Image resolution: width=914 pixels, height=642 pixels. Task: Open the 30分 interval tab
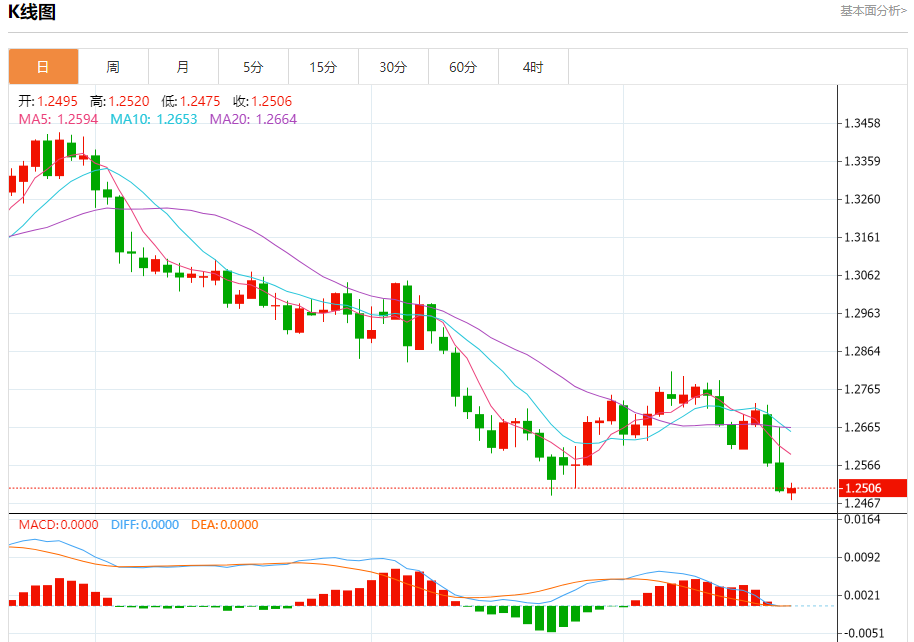click(x=393, y=67)
